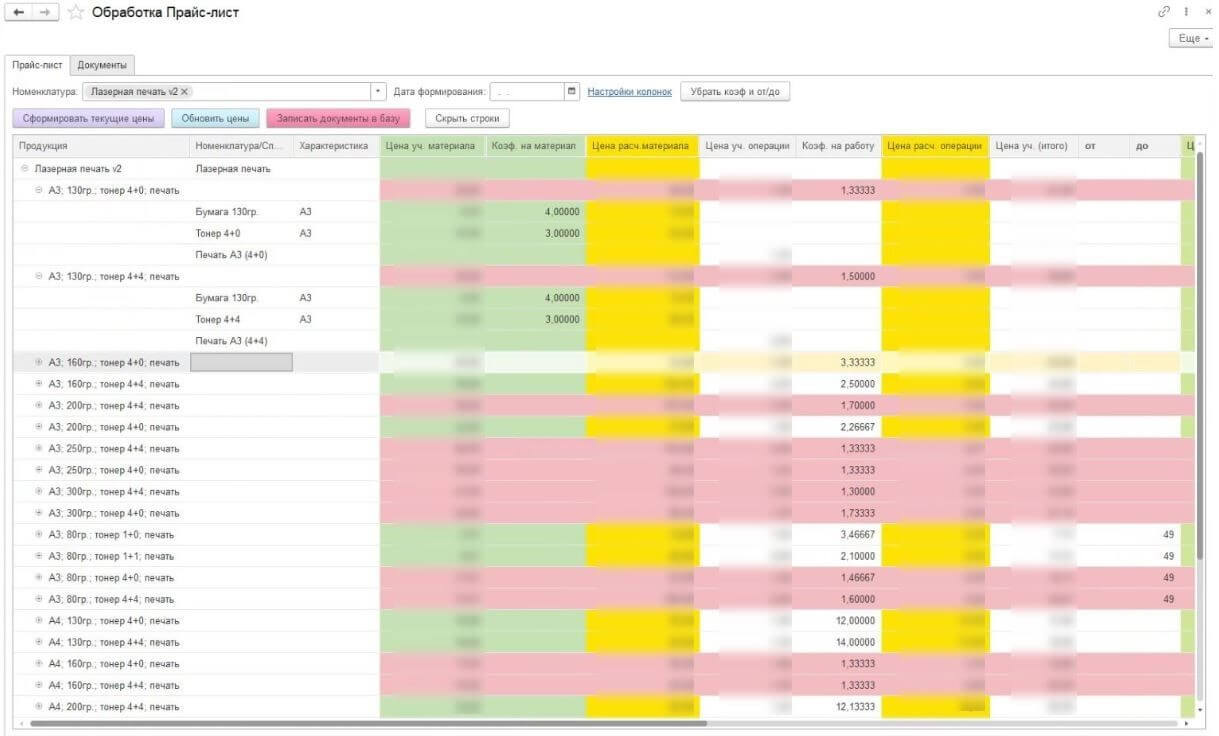The width and height of the screenshot is (1219, 736).
Task: Open the Номенклатура dropdown arrow
Action: (x=379, y=91)
